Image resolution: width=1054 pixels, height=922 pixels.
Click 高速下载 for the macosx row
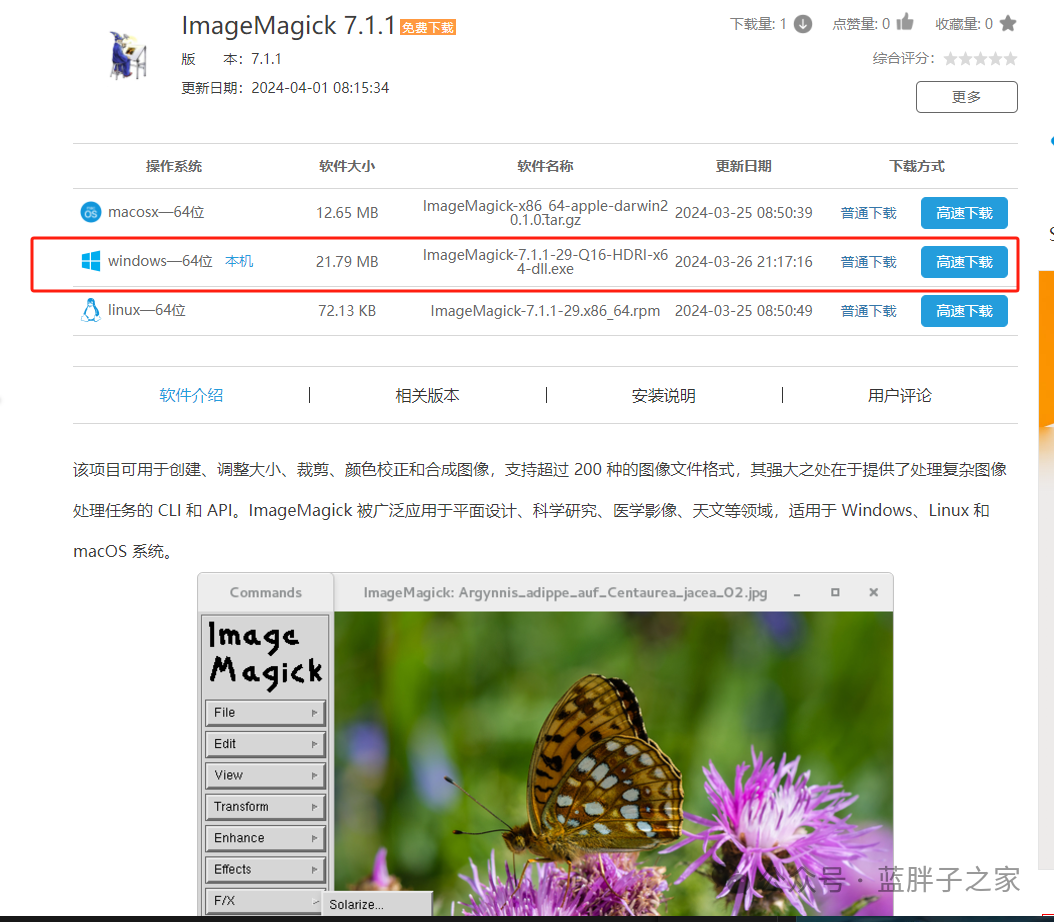tap(964, 213)
